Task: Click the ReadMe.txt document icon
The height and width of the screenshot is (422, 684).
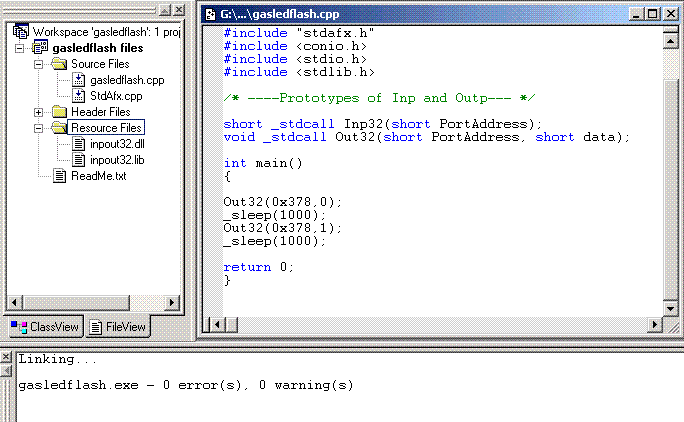Action: (x=59, y=176)
